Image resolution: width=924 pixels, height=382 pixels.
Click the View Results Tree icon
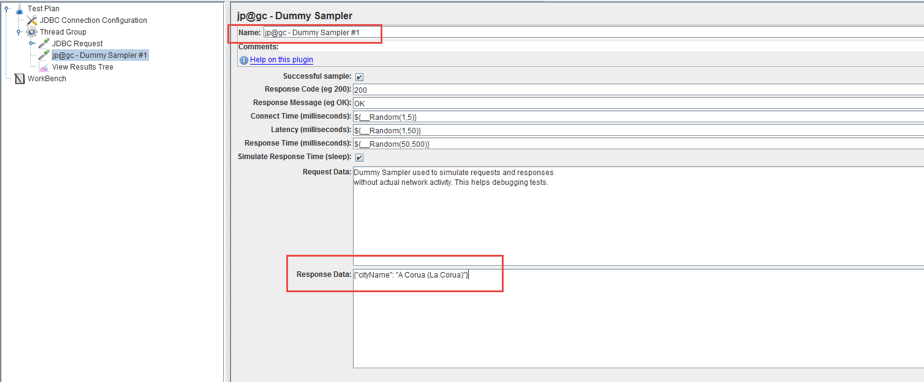[44, 67]
